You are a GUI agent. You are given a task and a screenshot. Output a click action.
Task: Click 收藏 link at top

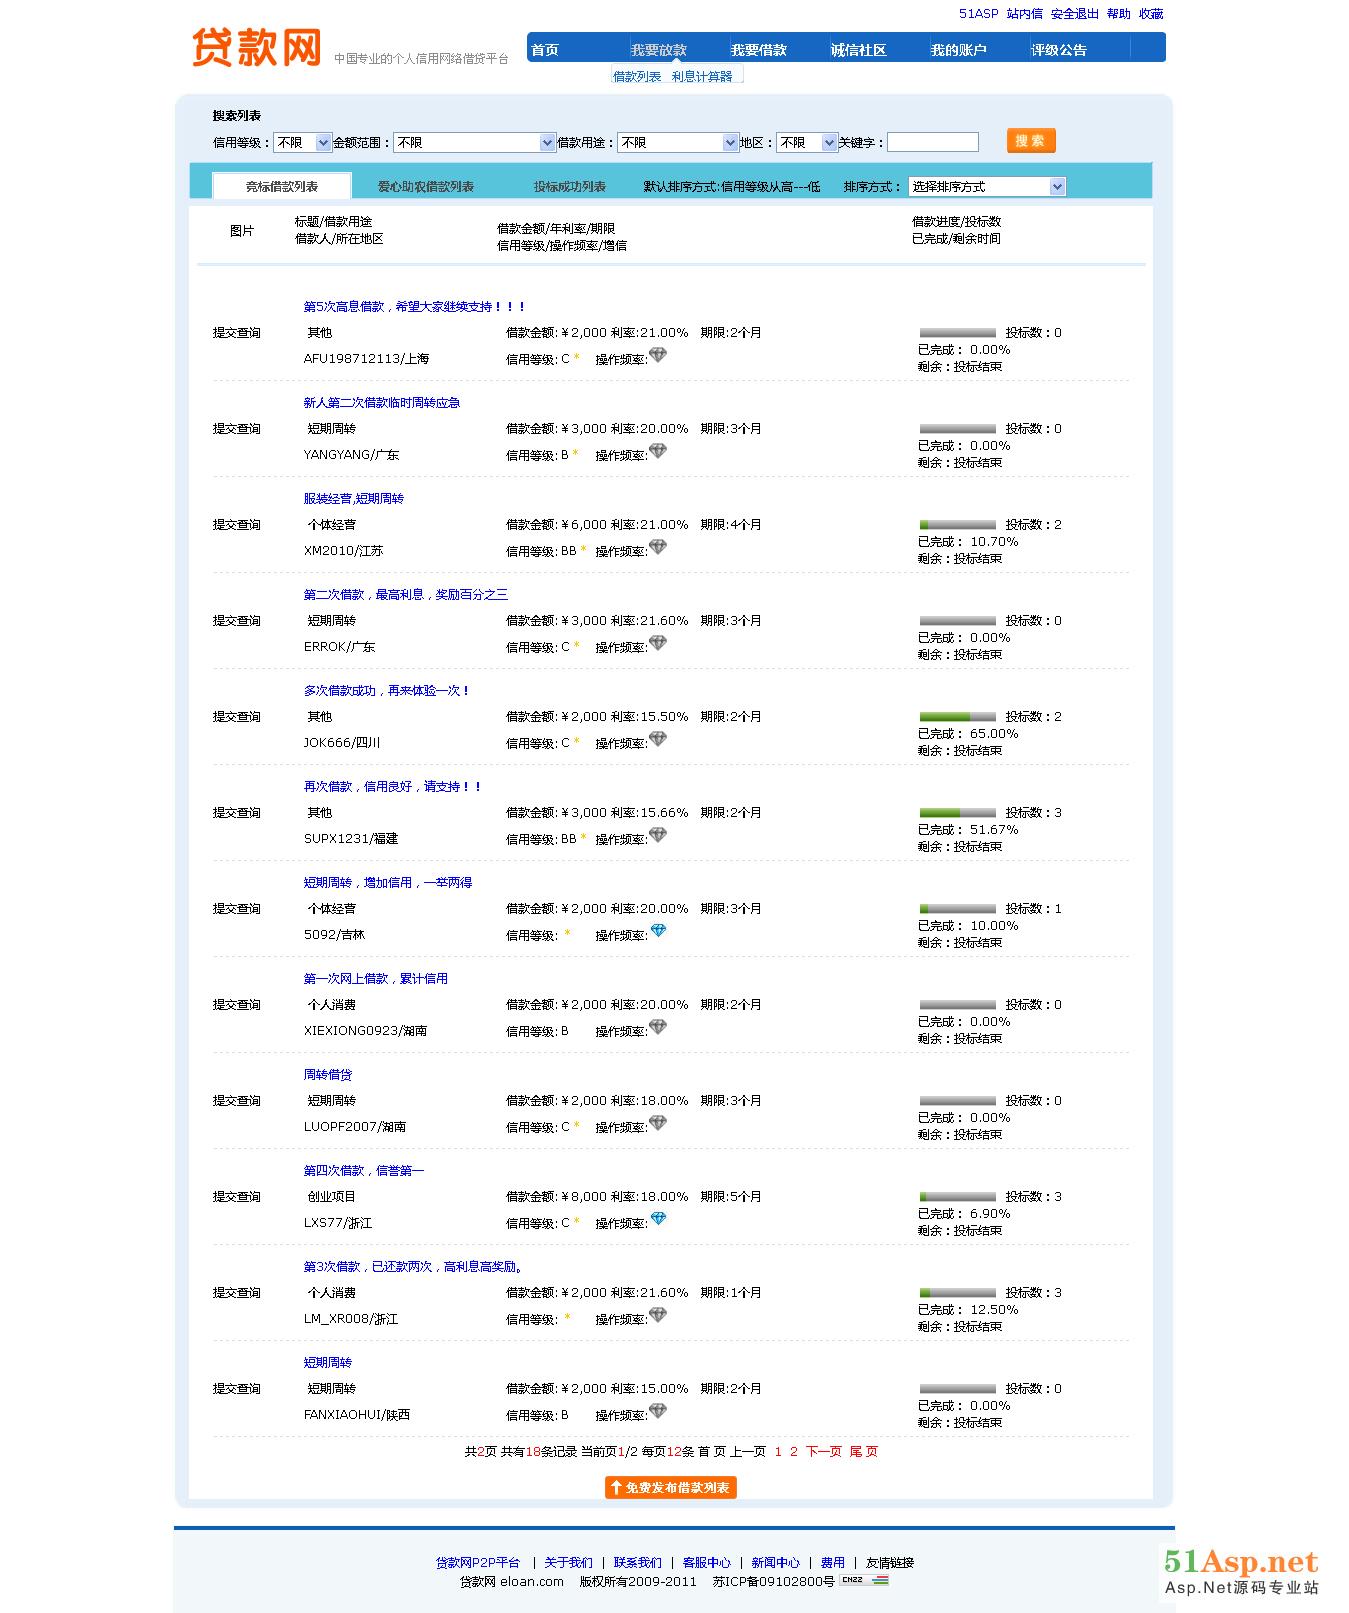pos(1151,14)
